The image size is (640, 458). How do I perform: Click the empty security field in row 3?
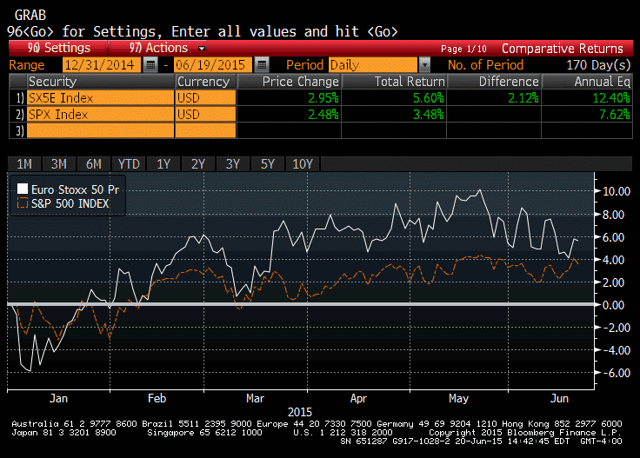[x=100, y=131]
